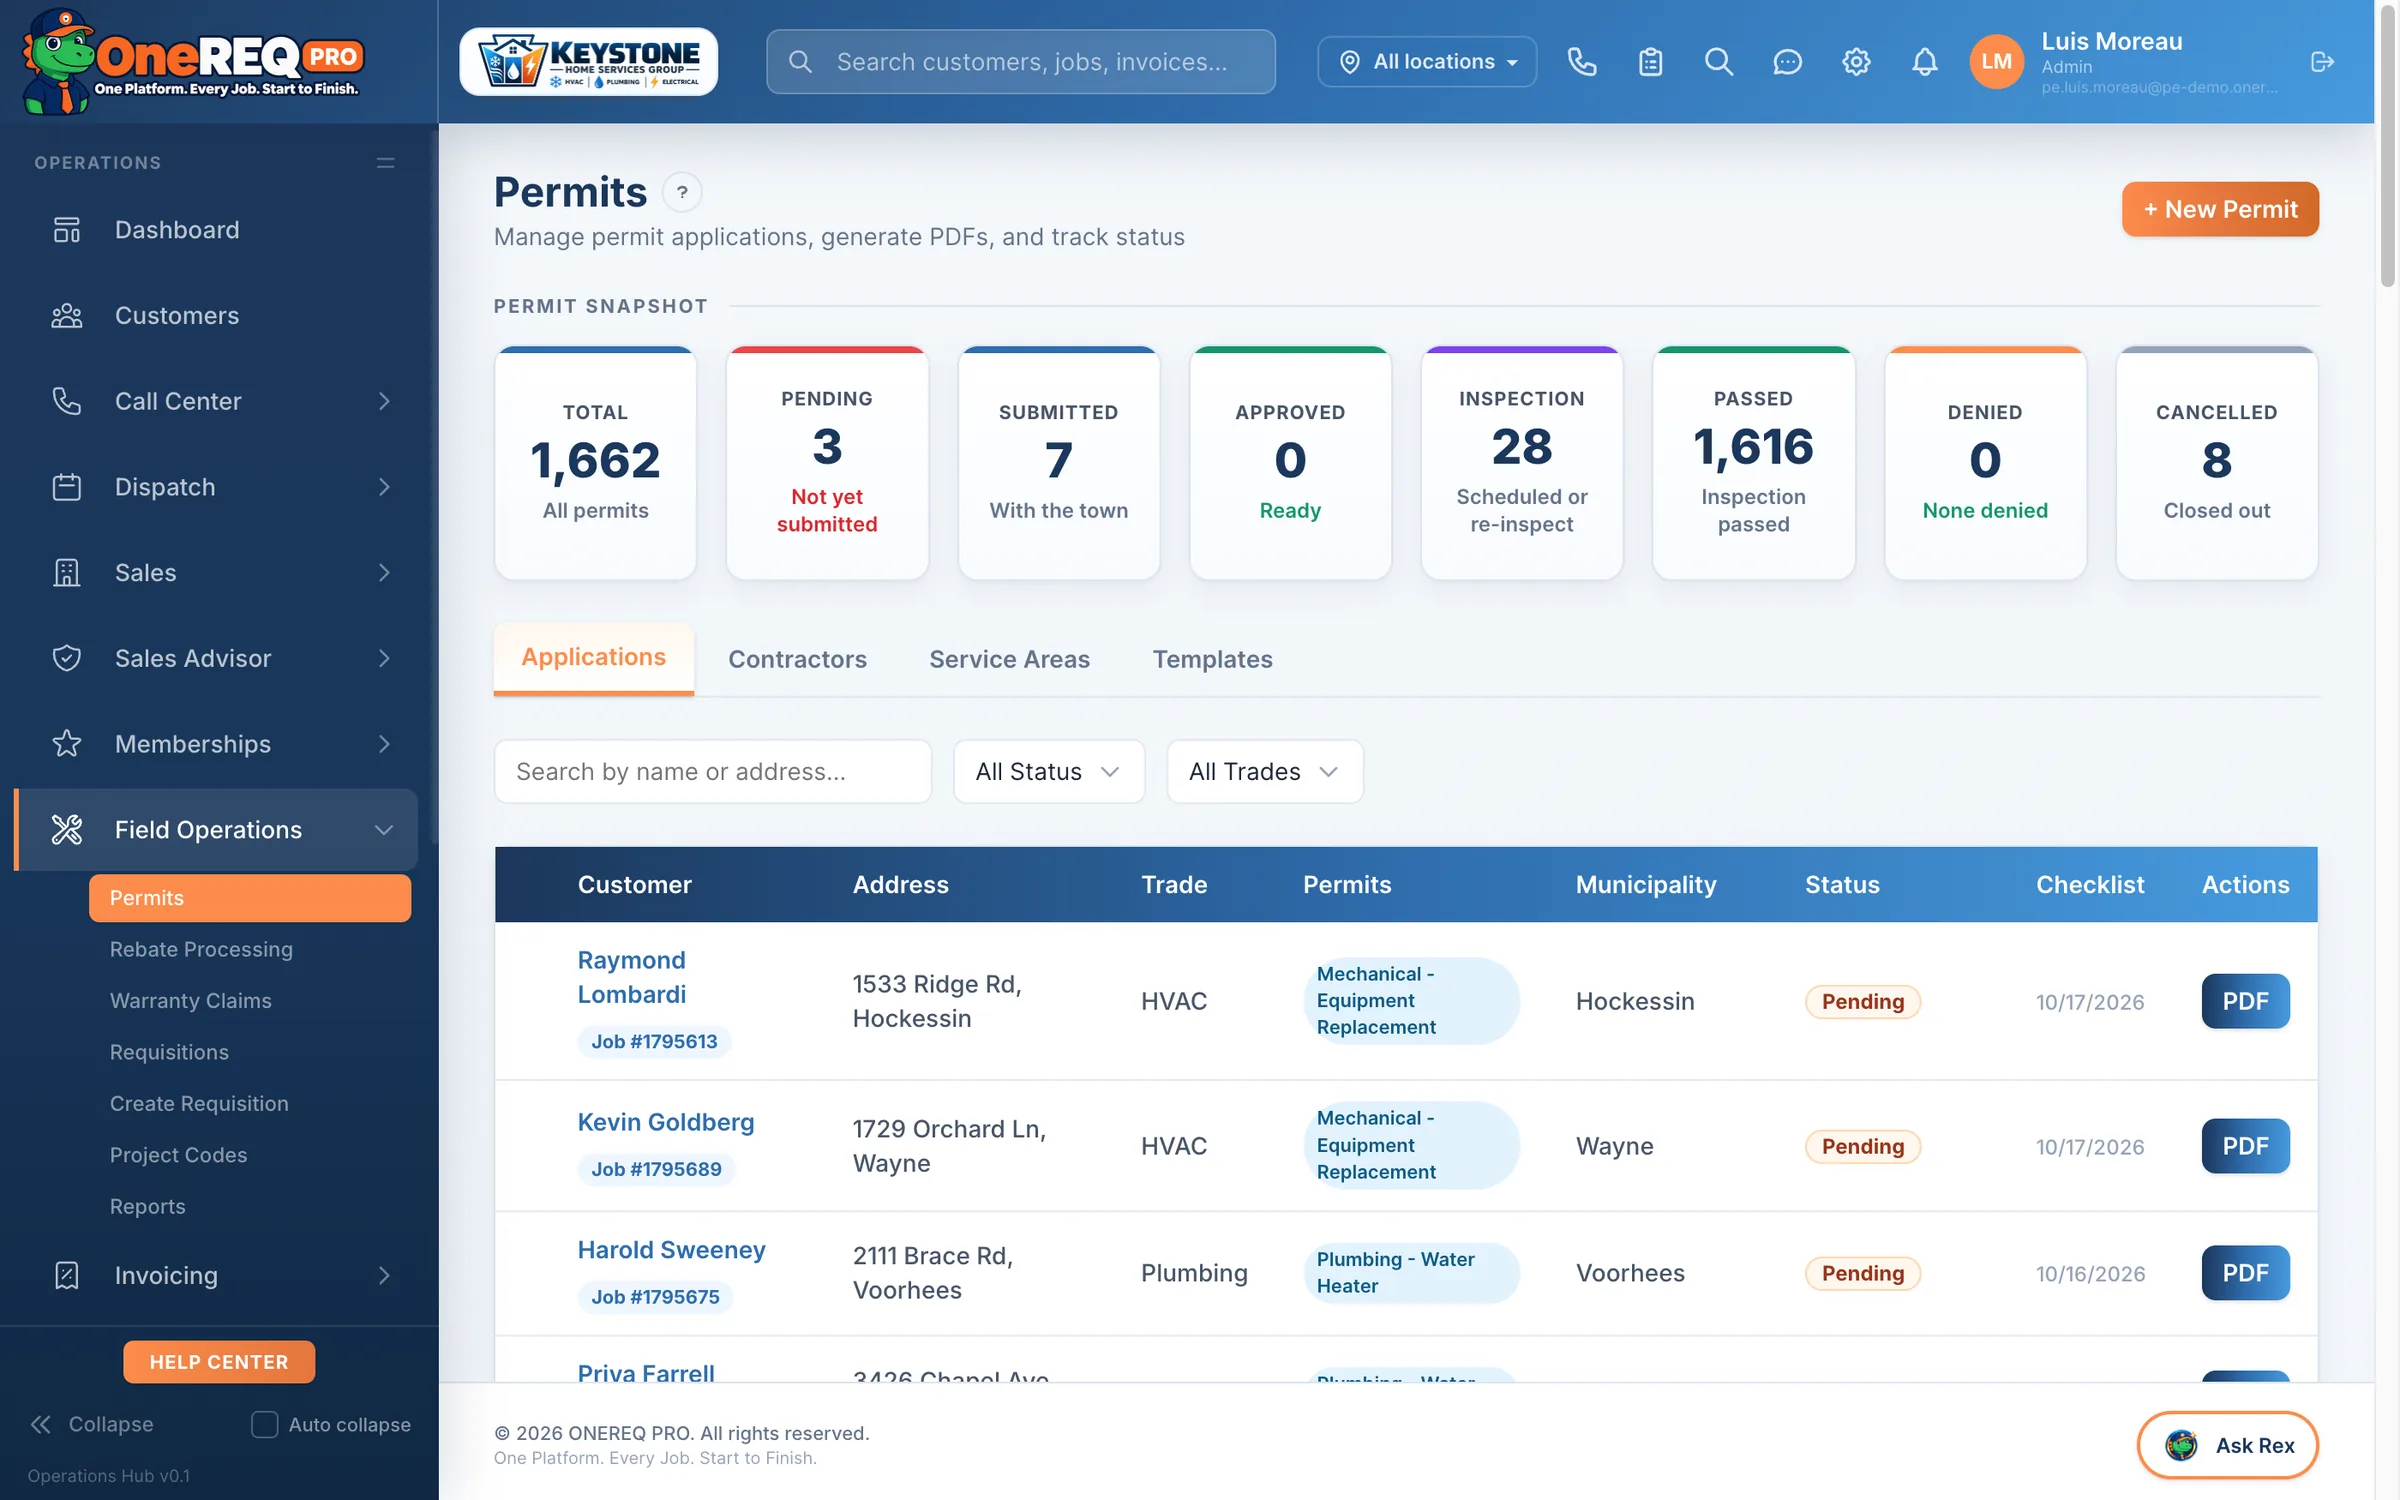Open Kevin Goldberg customer link

(x=666, y=1122)
